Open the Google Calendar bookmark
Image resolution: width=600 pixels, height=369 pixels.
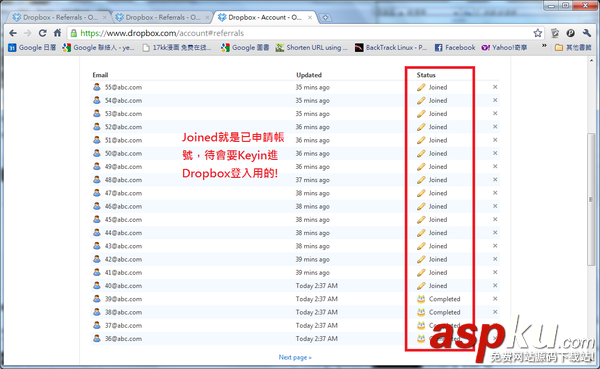33,47
